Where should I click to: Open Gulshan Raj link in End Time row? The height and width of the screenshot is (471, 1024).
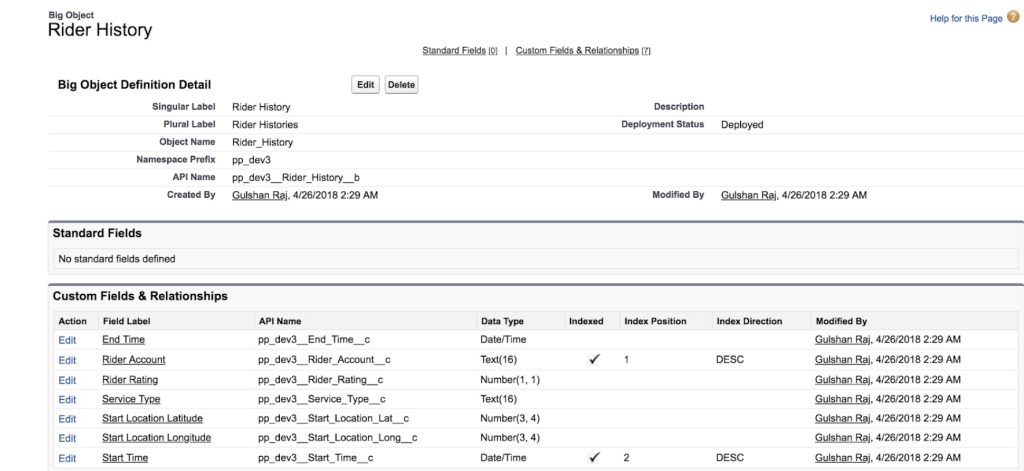[x=844, y=340]
